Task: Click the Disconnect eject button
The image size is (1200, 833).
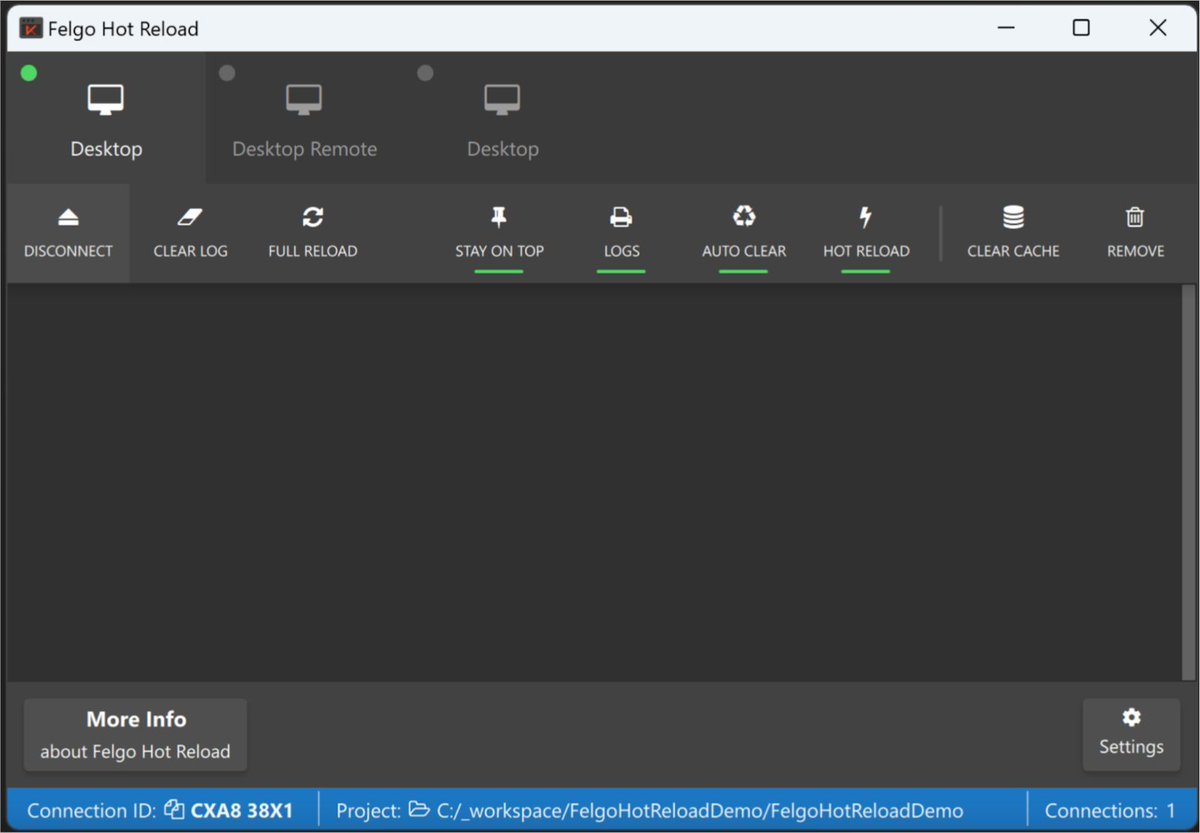Action: pos(68,233)
